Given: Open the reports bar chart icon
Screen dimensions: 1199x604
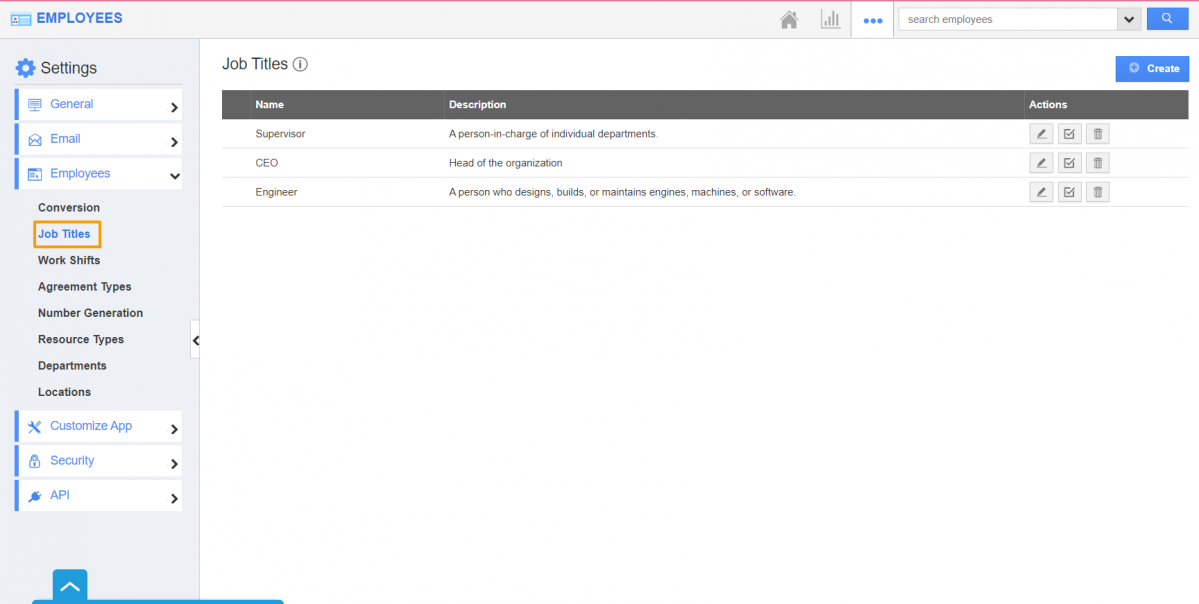Looking at the screenshot, I should pyautogui.click(x=830, y=20).
